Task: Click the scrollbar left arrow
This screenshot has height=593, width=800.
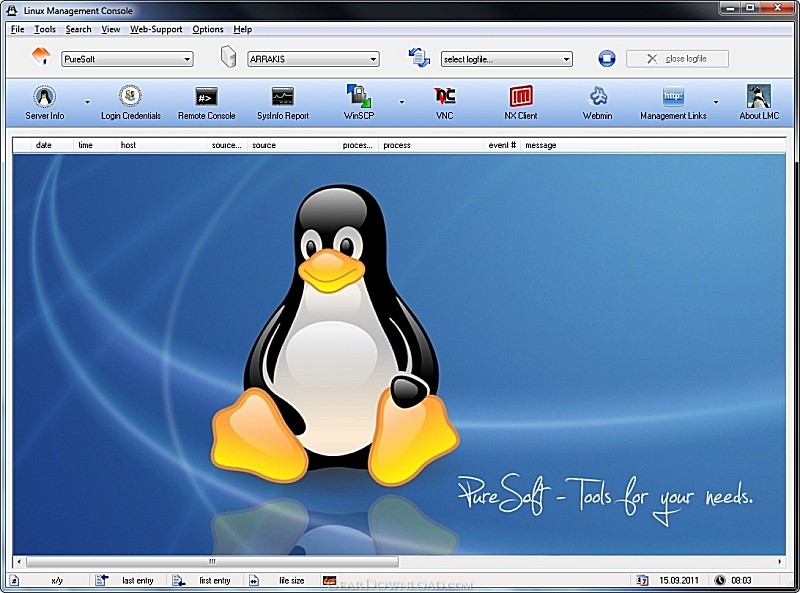Action: 19,561
